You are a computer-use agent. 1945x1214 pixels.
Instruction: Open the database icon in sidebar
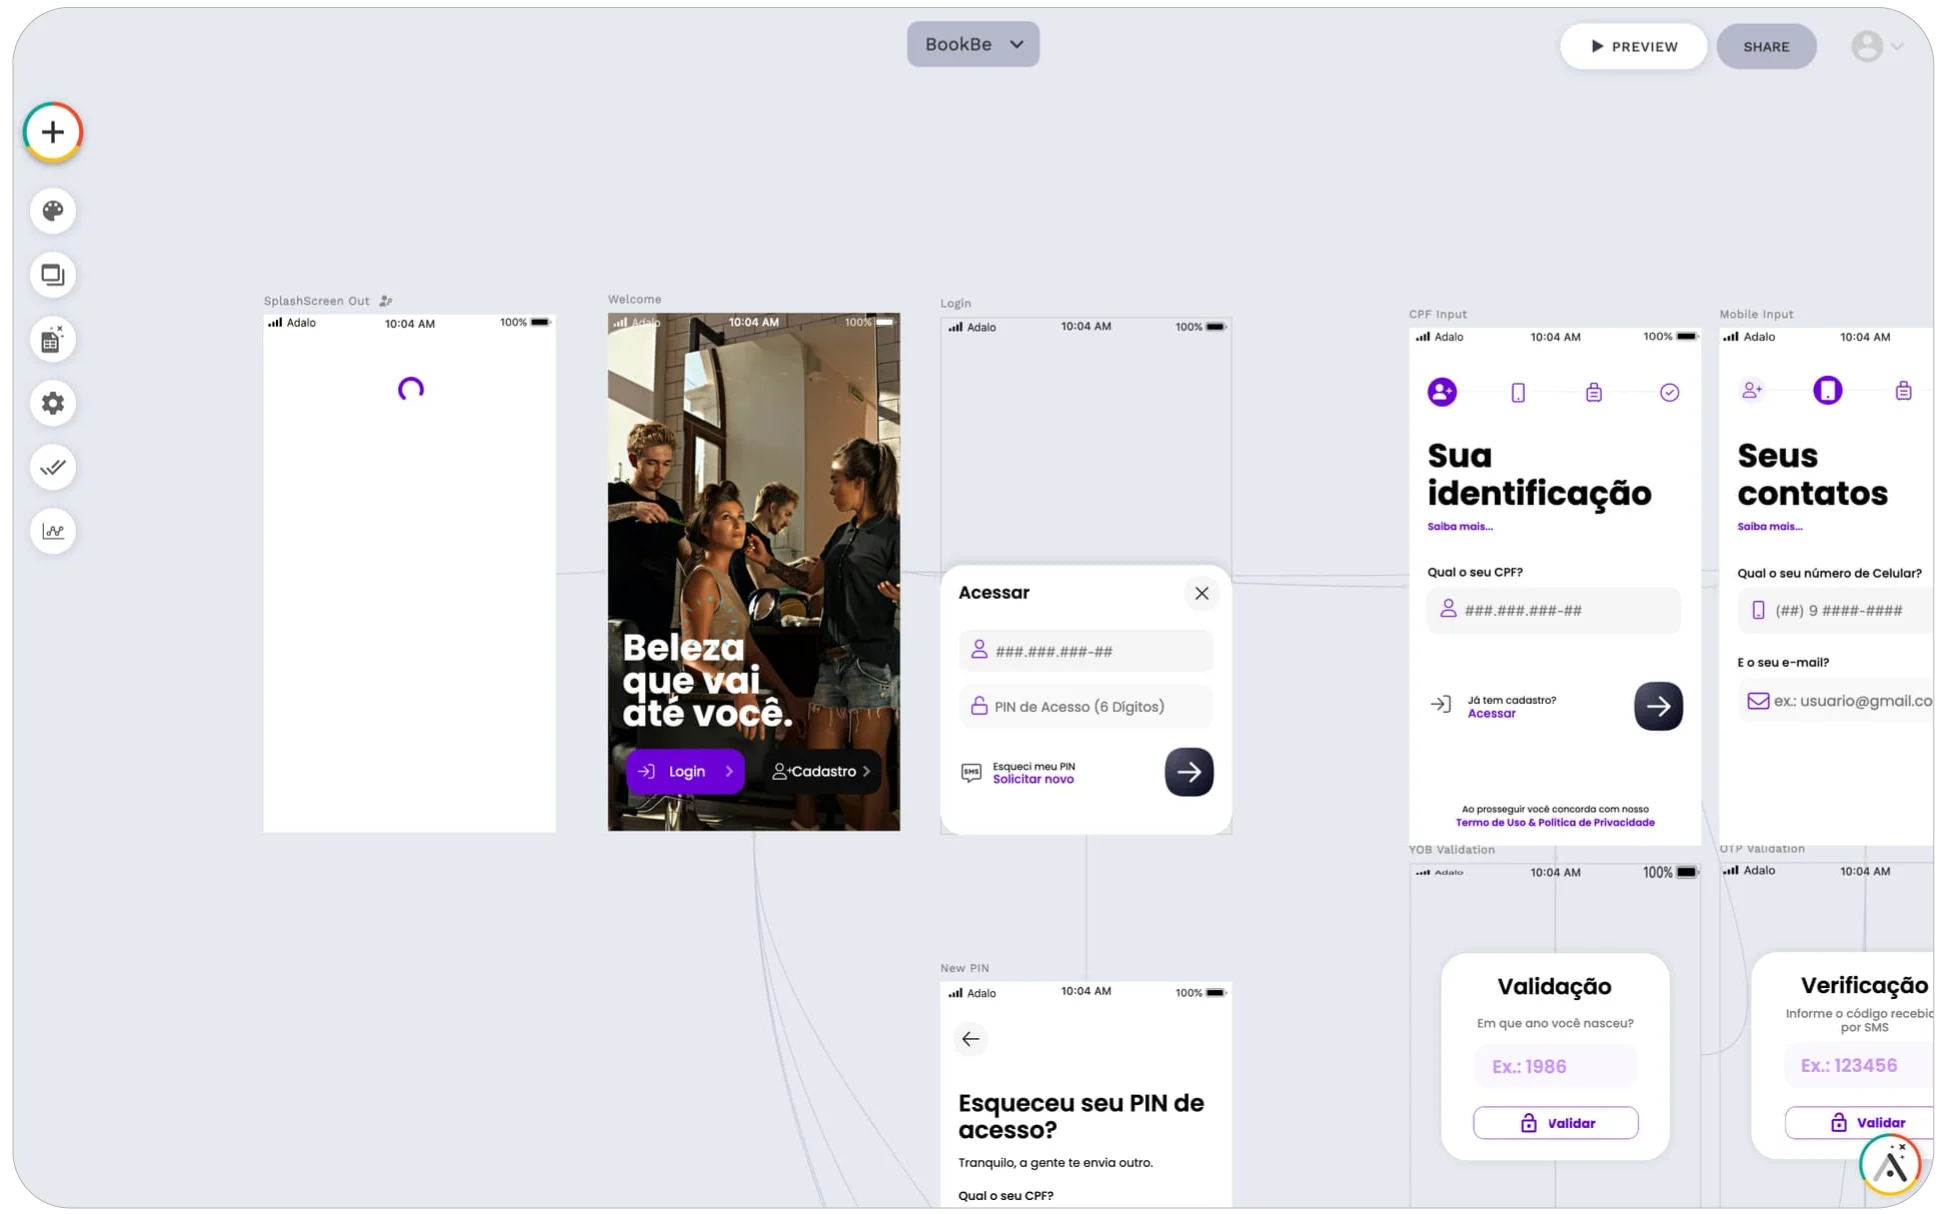coord(53,340)
